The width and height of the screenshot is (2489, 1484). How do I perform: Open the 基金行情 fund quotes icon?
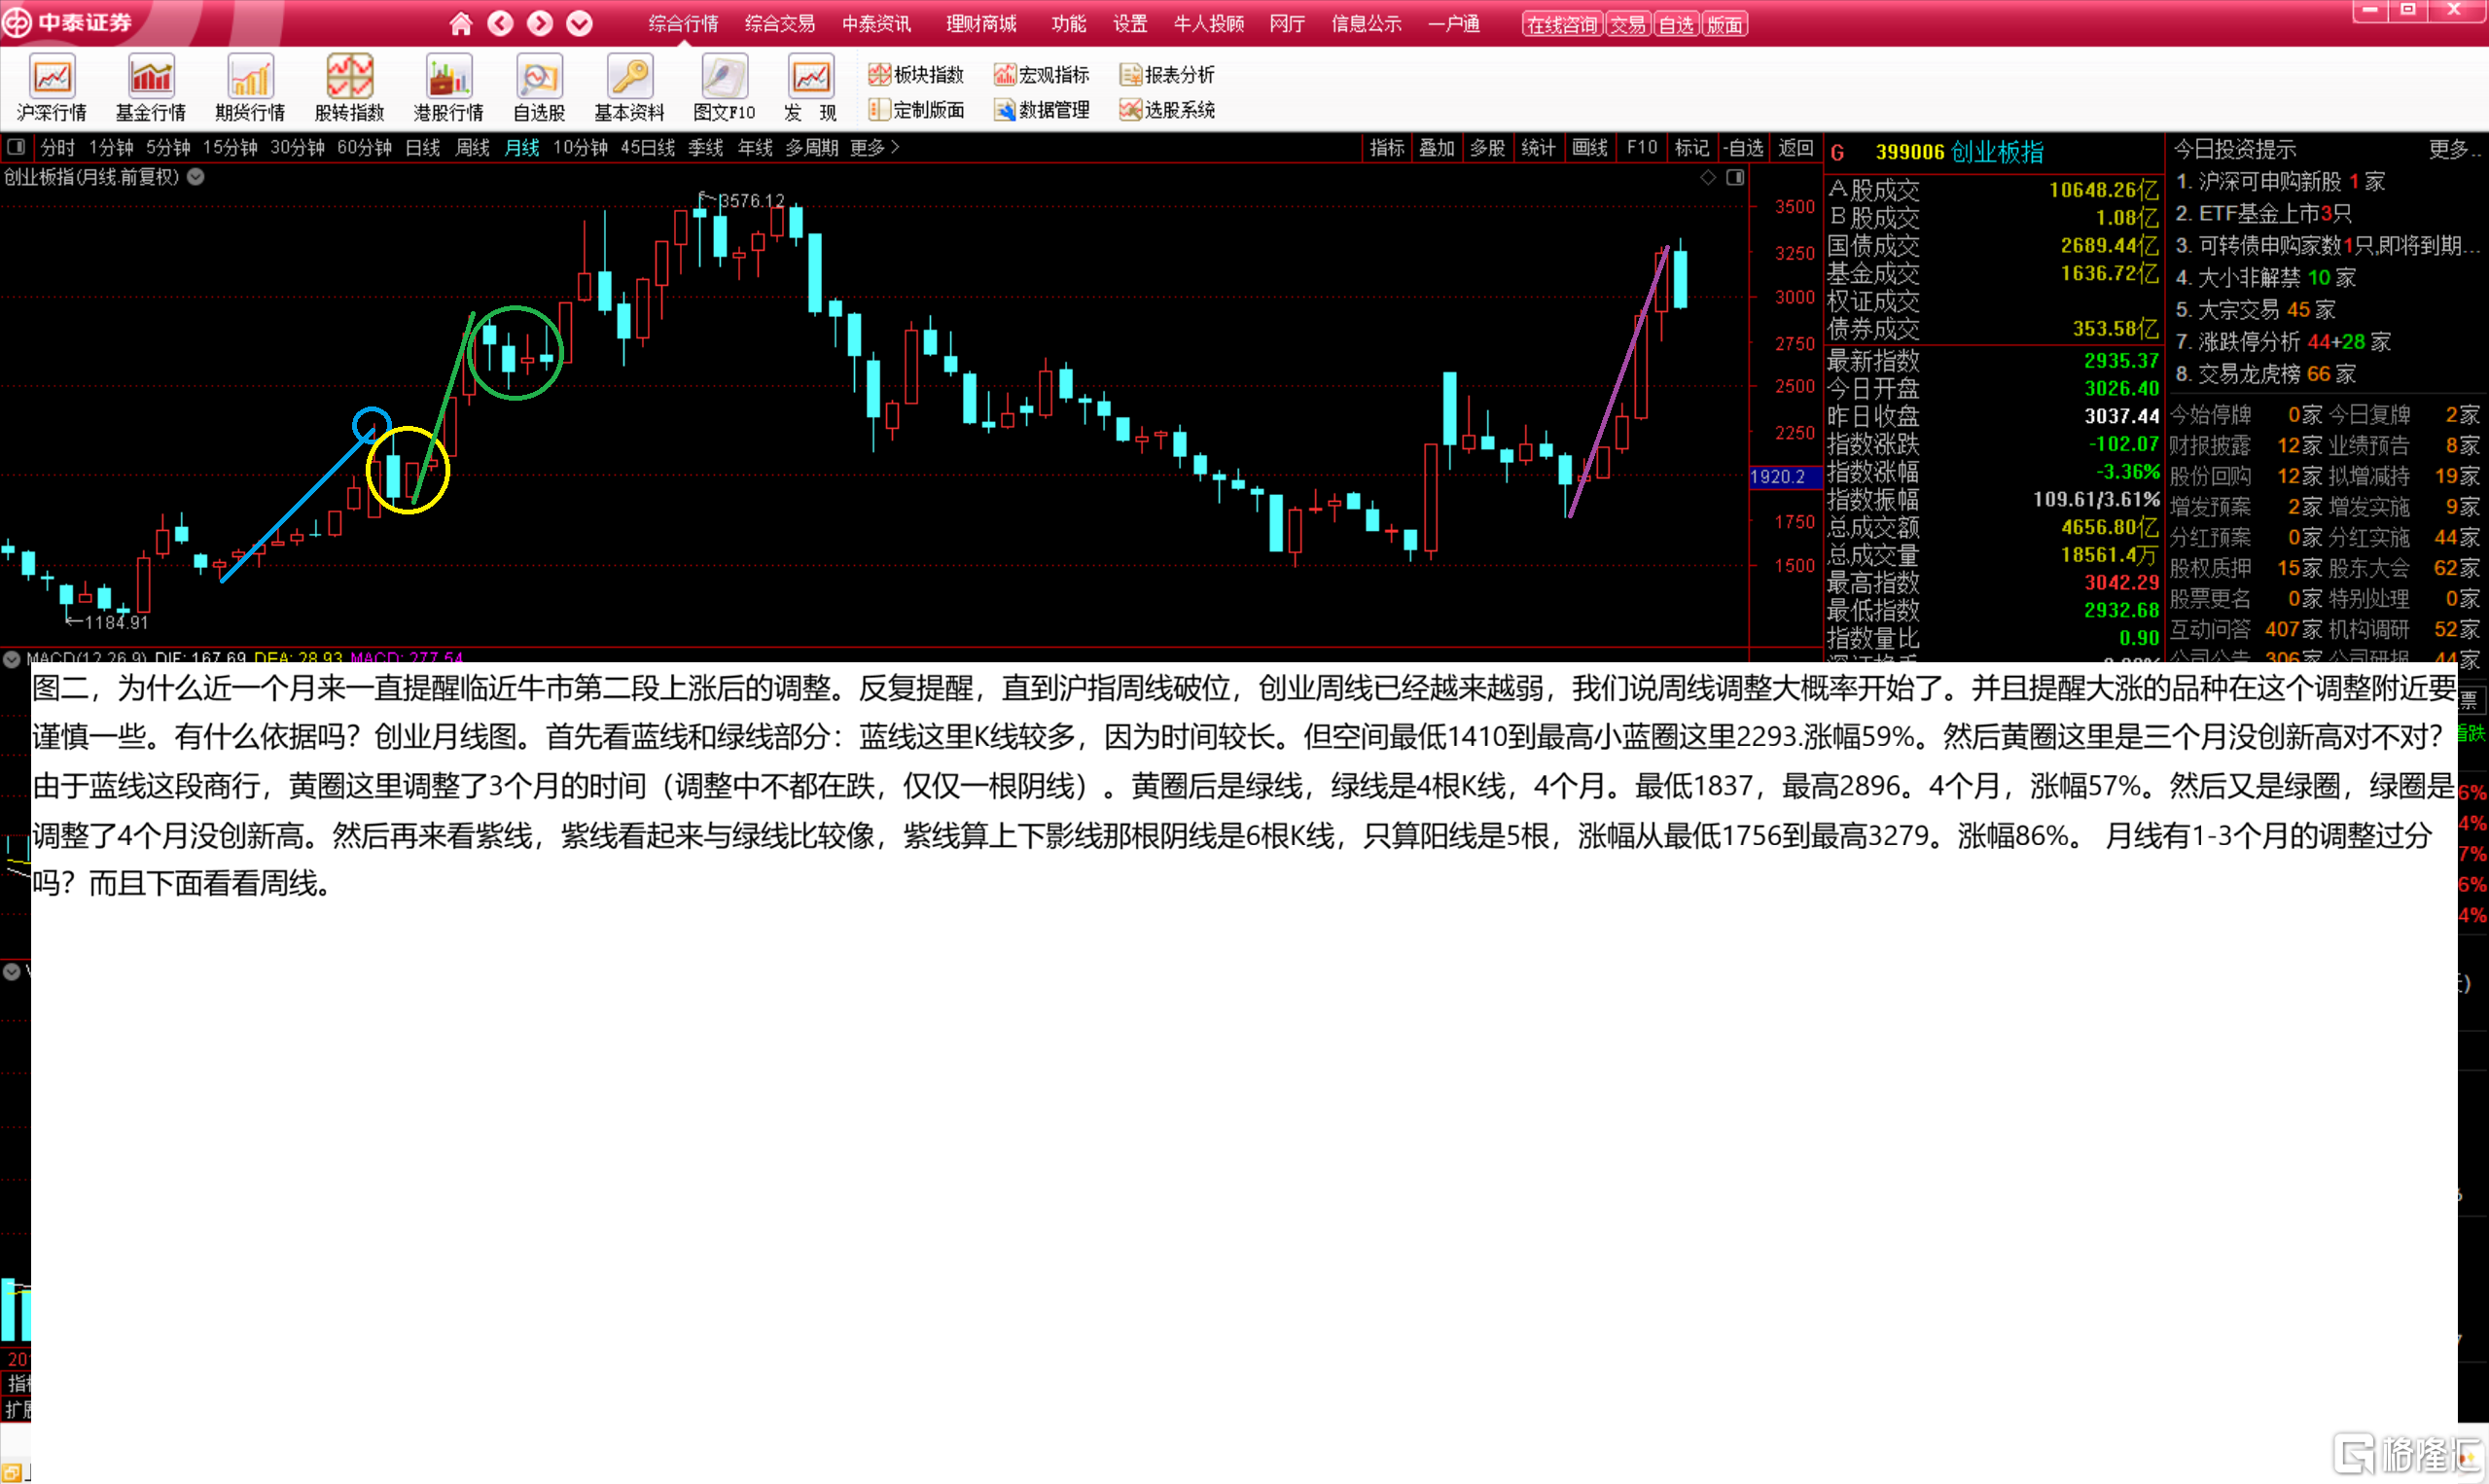151,78
